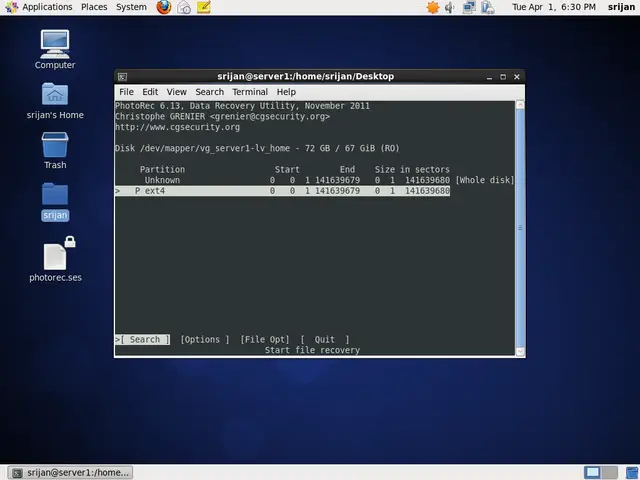The image size is (640, 480).
Task: Click the GNOME foot Applications icon
Action: click(11, 7)
